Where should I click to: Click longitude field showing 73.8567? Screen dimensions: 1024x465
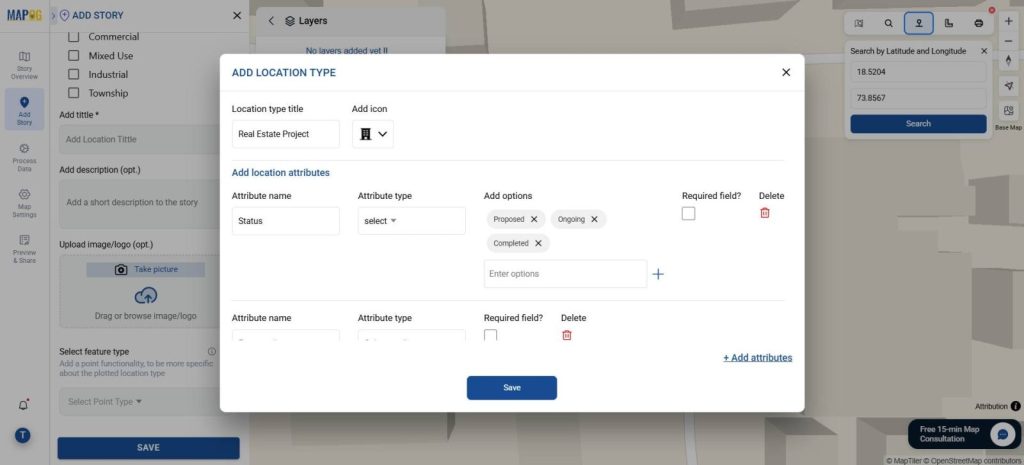tap(918, 98)
